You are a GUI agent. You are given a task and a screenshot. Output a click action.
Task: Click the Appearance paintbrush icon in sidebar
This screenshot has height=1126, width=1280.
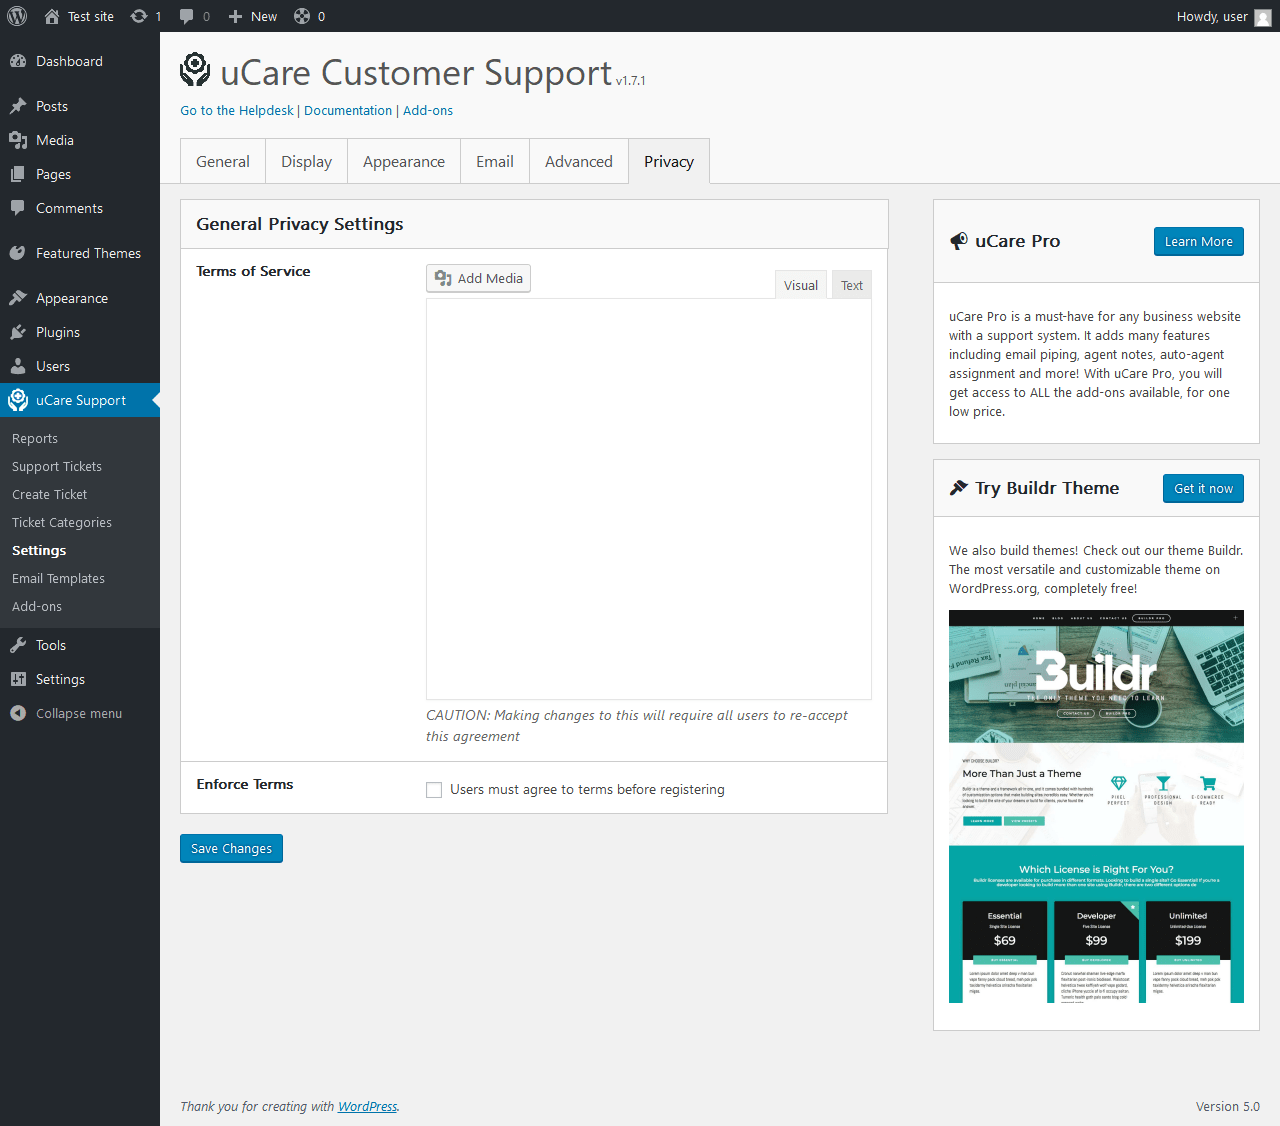(18, 298)
